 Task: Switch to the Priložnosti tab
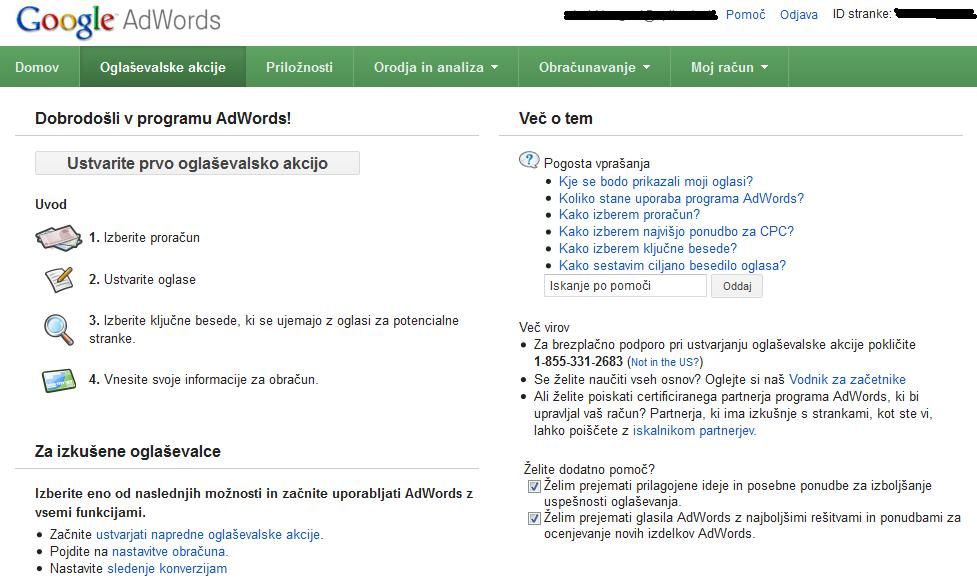point(299,68)
